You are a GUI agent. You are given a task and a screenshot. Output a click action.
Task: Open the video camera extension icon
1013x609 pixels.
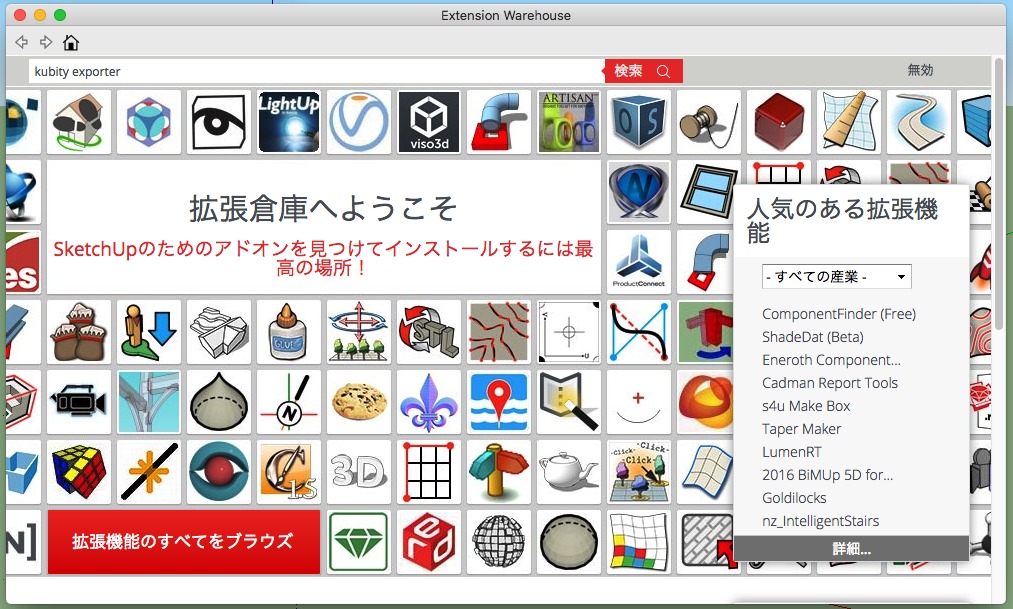[79, 402]
